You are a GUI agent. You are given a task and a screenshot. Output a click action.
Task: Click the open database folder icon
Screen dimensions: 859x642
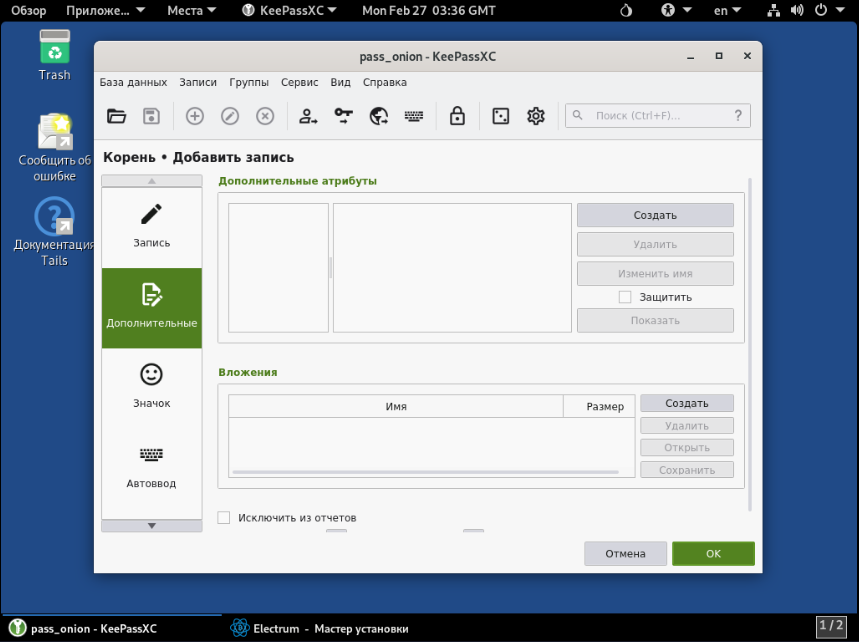tap(117, 116)
